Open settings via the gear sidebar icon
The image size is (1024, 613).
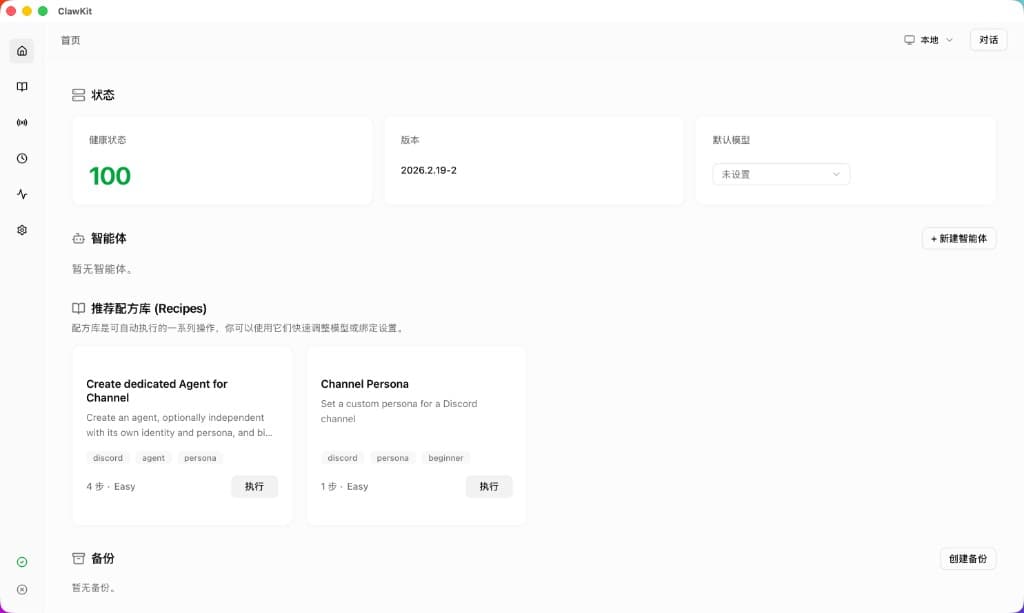point(21,230)
